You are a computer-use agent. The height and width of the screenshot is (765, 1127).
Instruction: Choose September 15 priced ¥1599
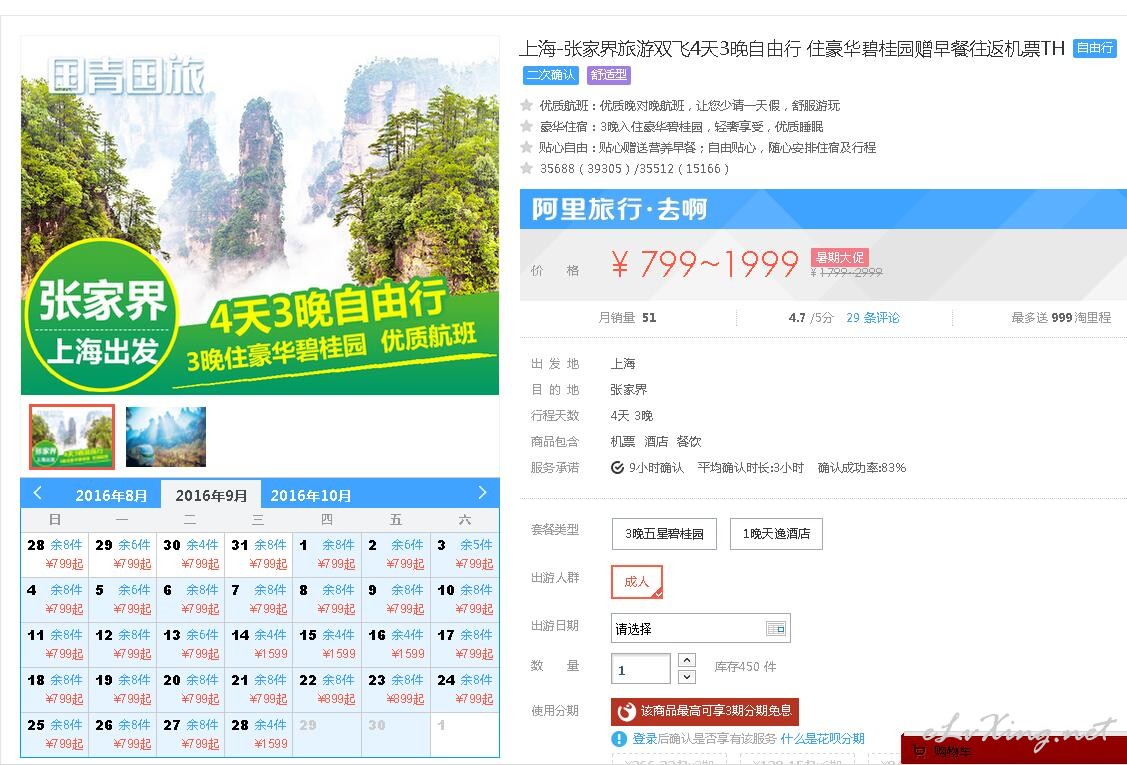[x=327, y=644]
